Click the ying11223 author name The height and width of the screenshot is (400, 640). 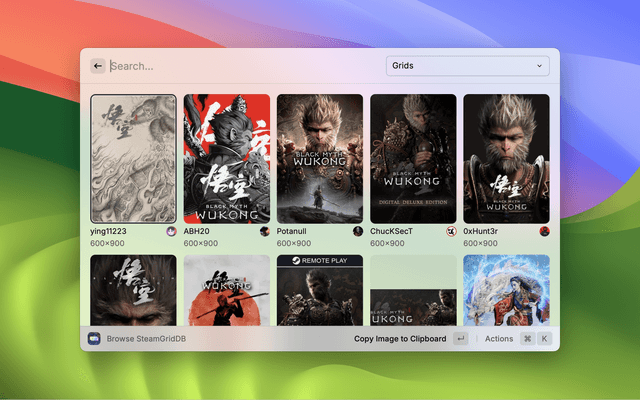coord(108,231)
